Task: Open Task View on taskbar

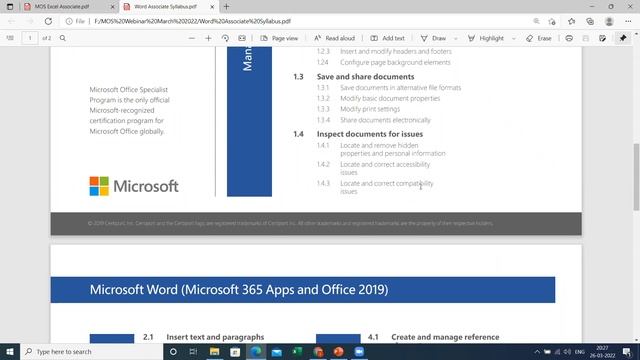Action: point(193,351)
